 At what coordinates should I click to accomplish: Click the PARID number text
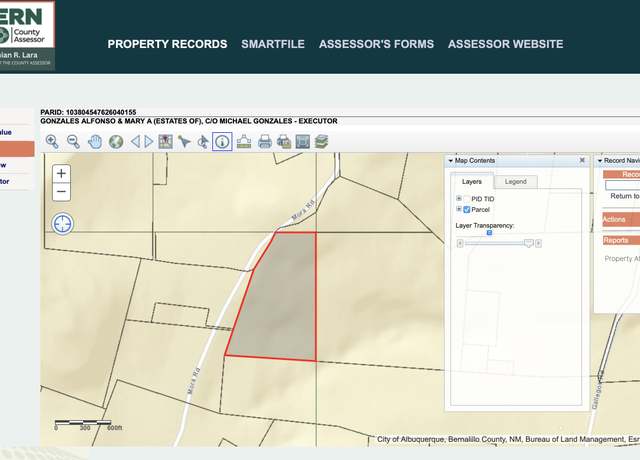point(88,112)
